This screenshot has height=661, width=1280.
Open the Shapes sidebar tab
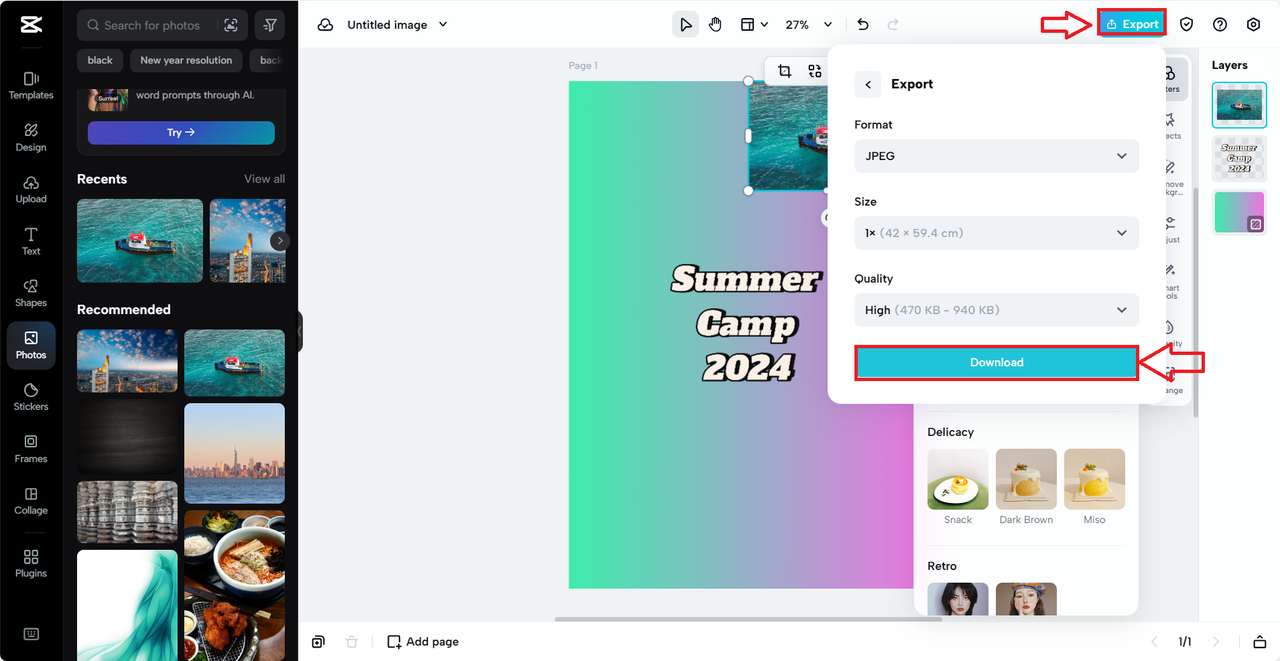[31, 292]
